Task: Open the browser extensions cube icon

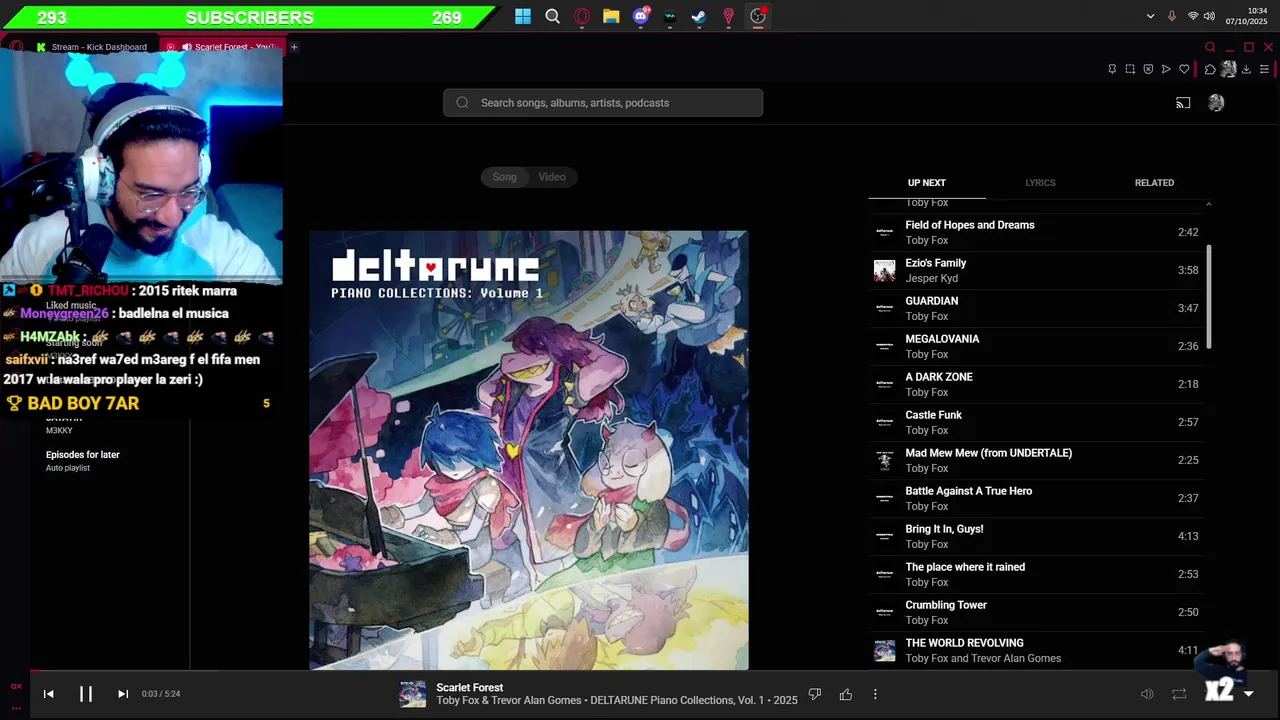Action: coord(1210,69)
